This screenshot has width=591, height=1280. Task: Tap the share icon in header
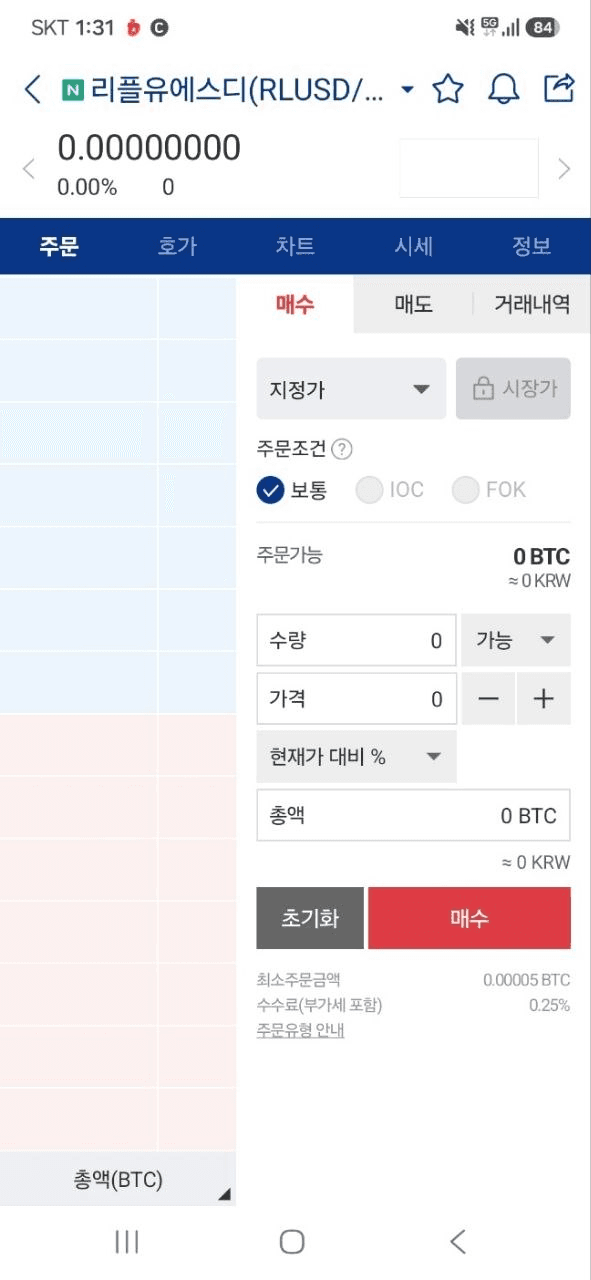point(559,88)
